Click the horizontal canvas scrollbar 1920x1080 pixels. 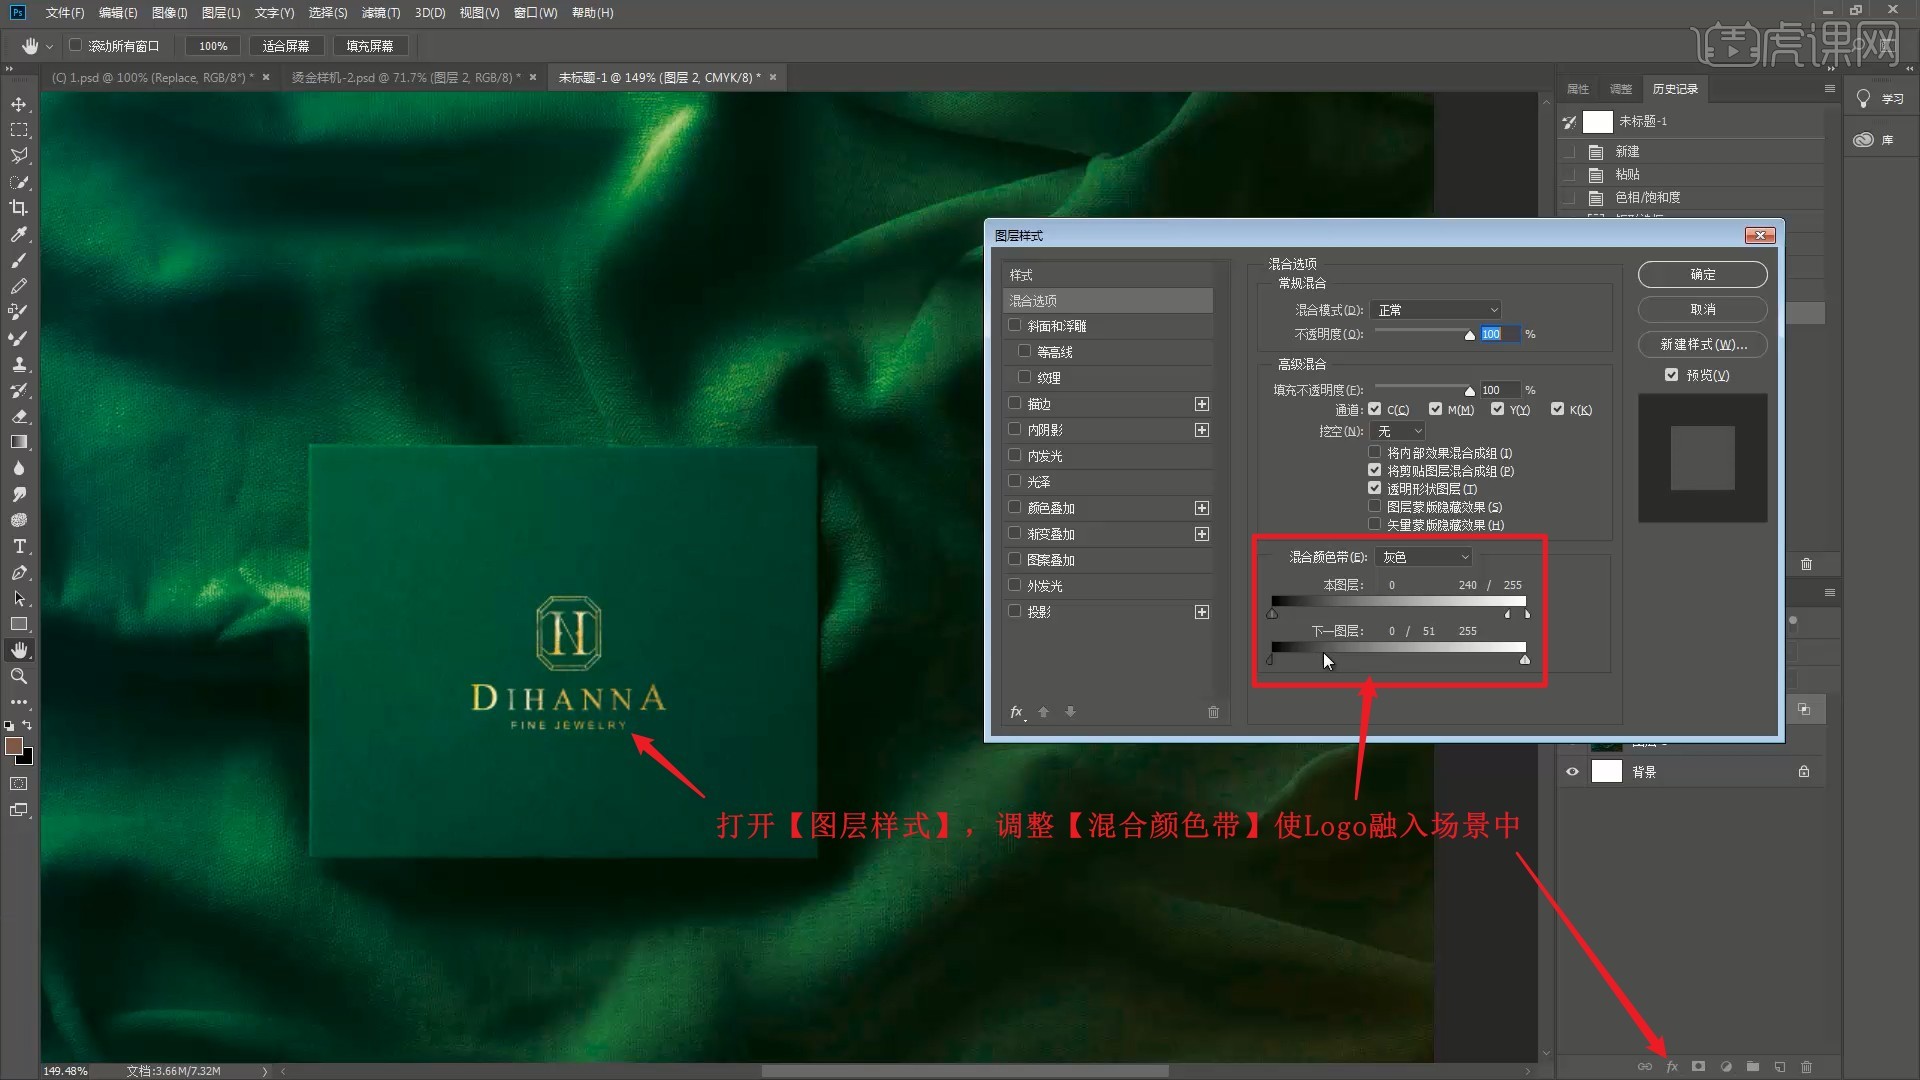coord(965,1071)
